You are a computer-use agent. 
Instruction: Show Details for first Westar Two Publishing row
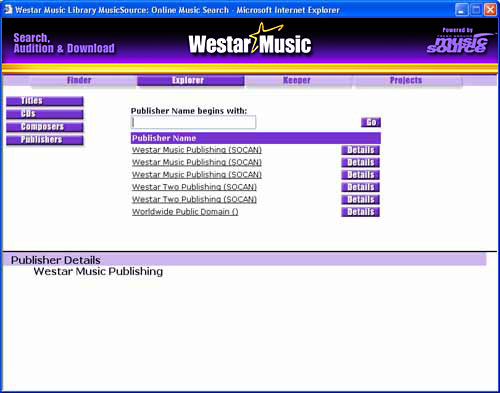click(x=360, y=187)
